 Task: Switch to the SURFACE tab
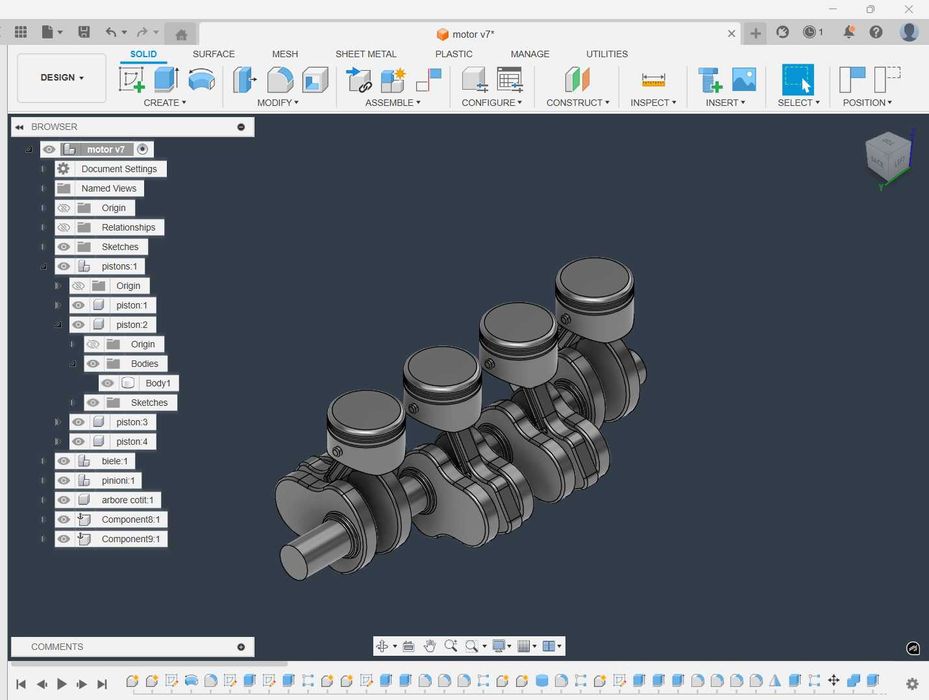click(x=213, y=54)
